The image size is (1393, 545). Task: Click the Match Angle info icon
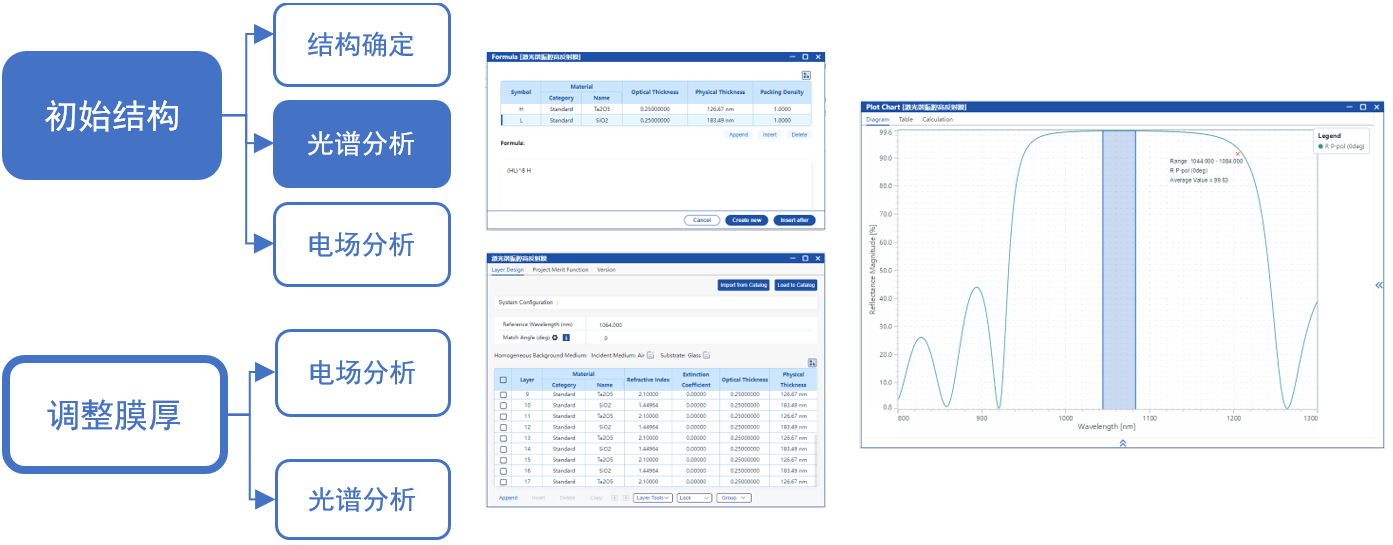coord(566,338)
